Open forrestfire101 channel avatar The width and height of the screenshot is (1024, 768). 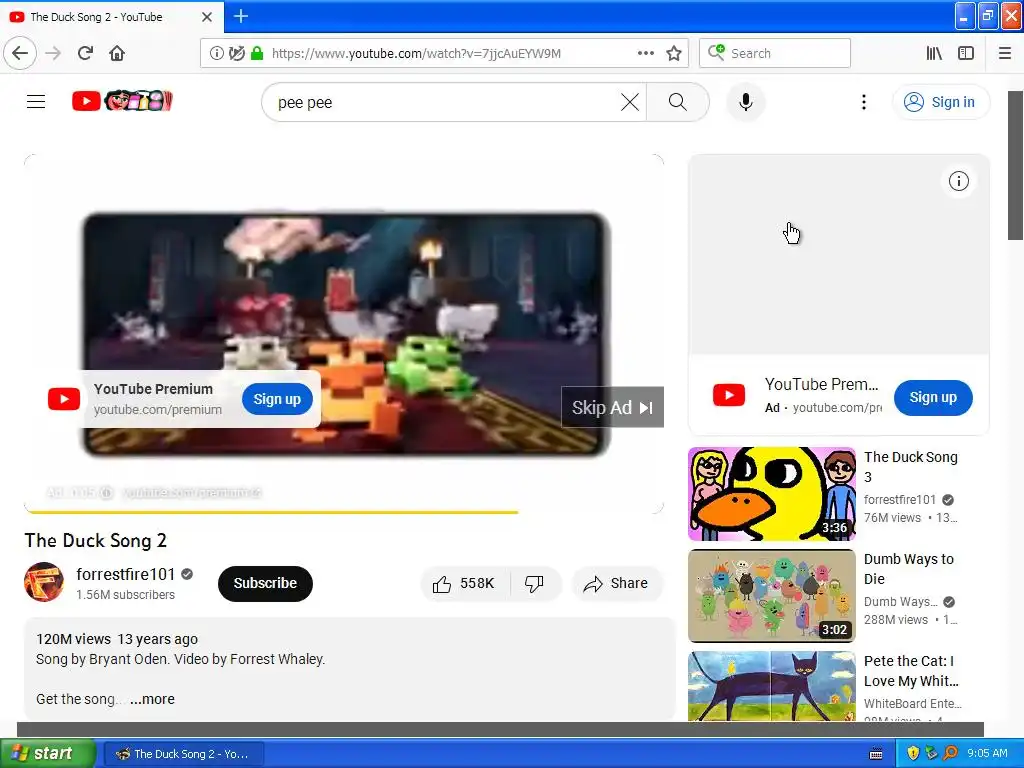click(x=44, y=582)
